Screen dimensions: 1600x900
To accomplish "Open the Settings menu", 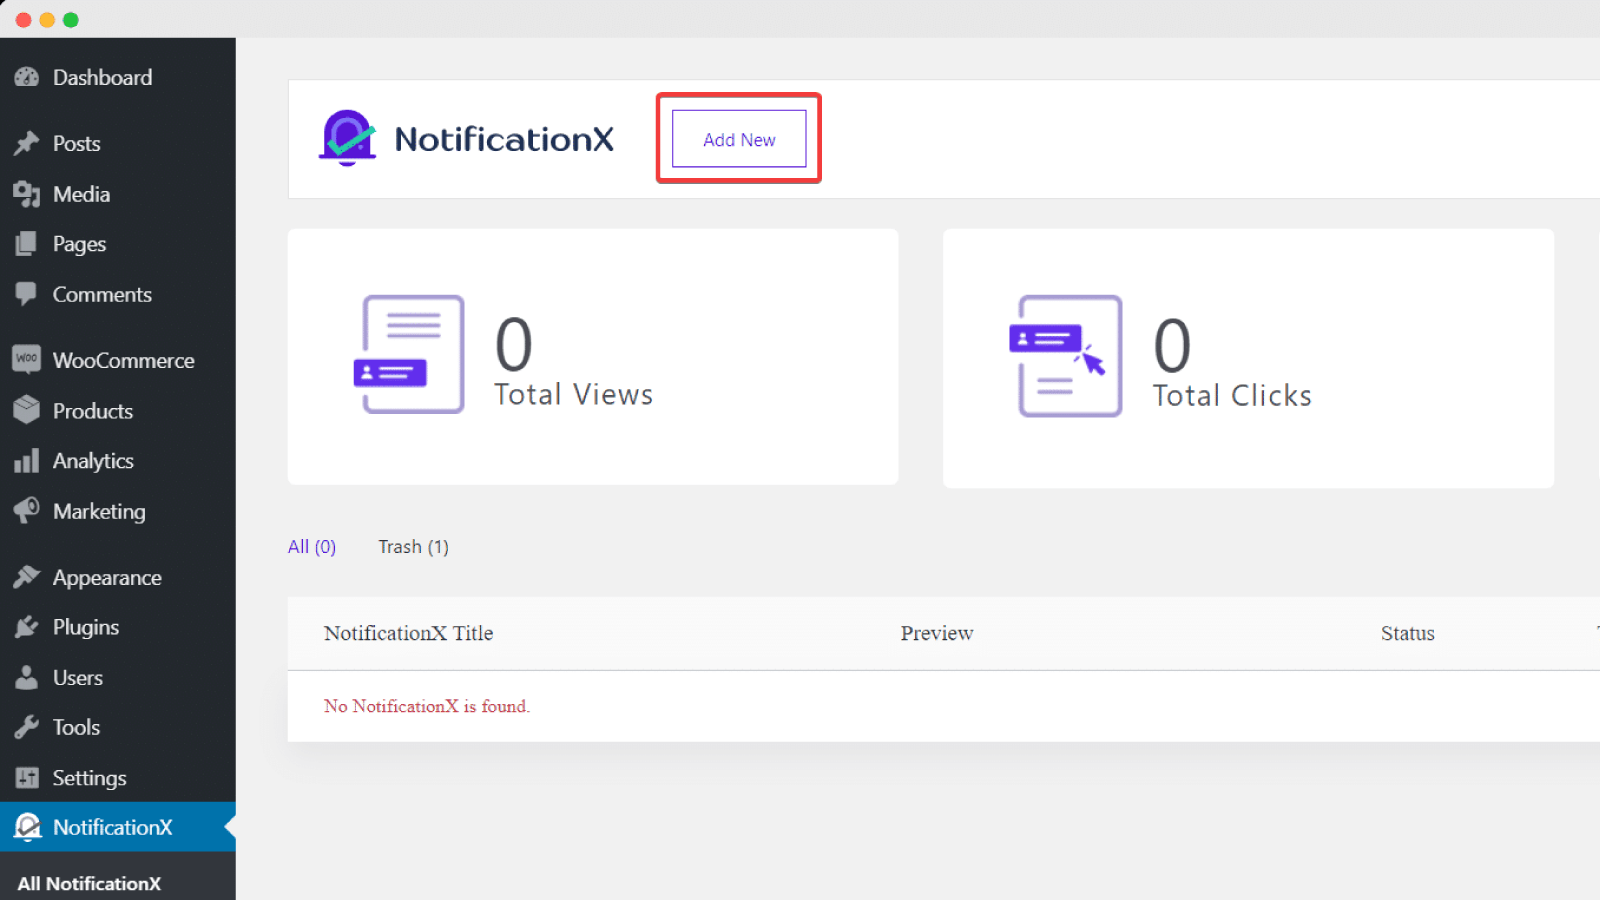I will pos(118,778).
